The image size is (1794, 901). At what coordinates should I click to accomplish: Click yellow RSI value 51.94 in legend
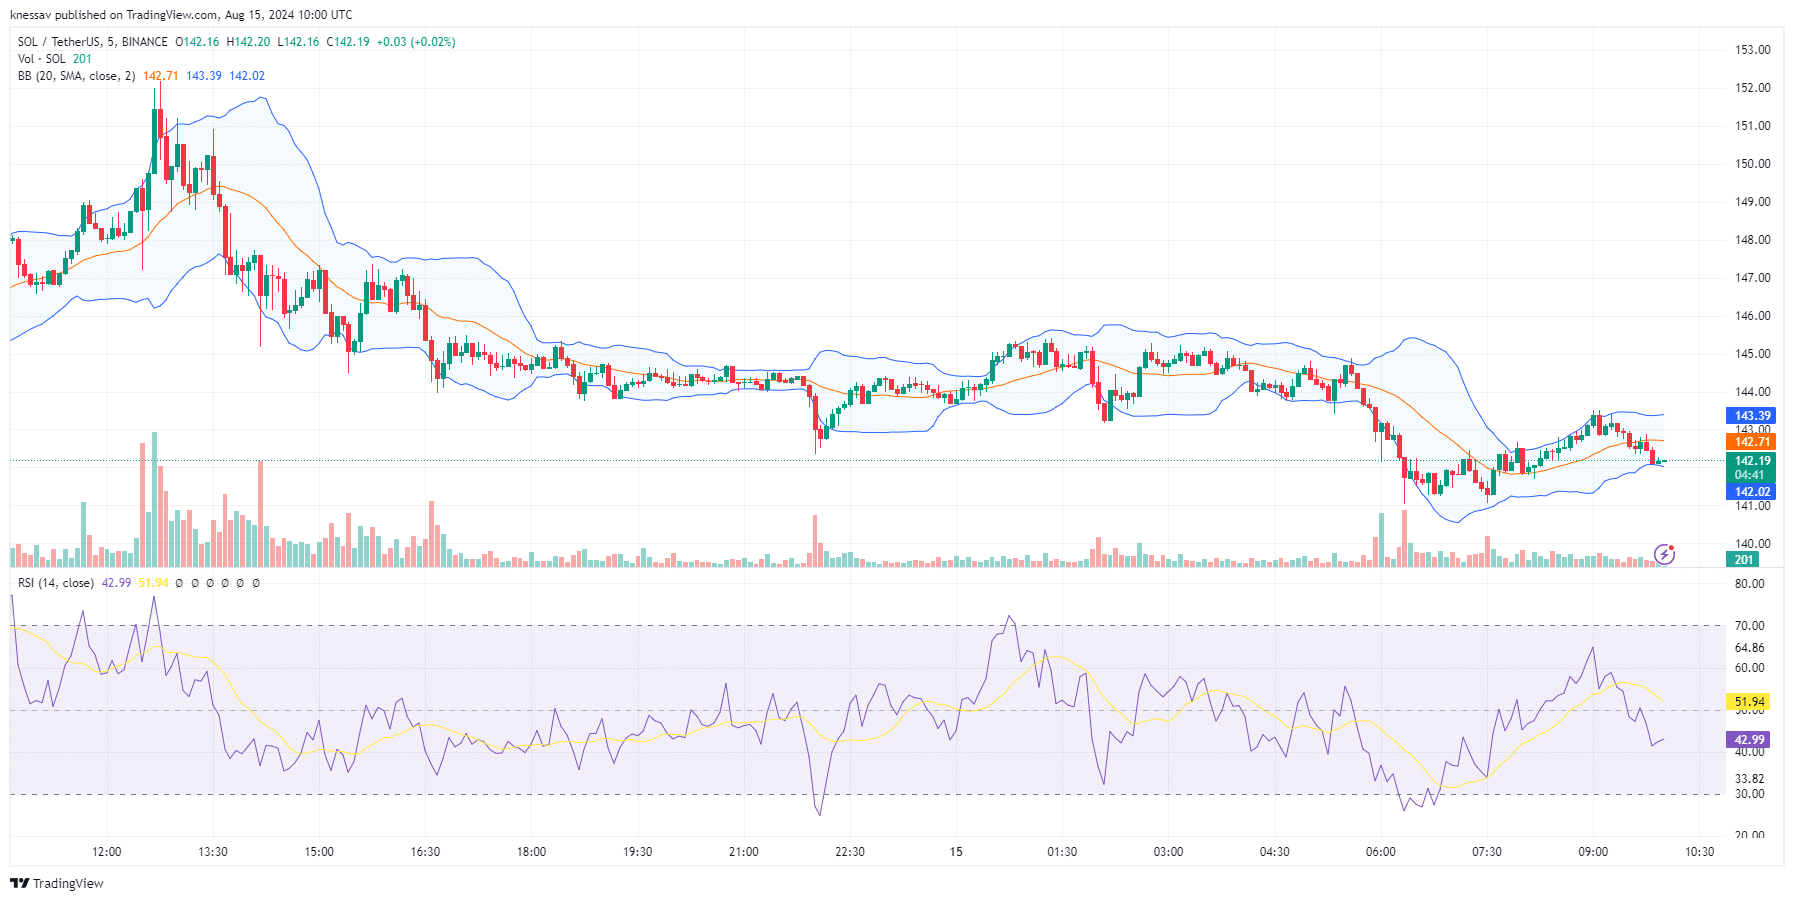click(153, 583)
